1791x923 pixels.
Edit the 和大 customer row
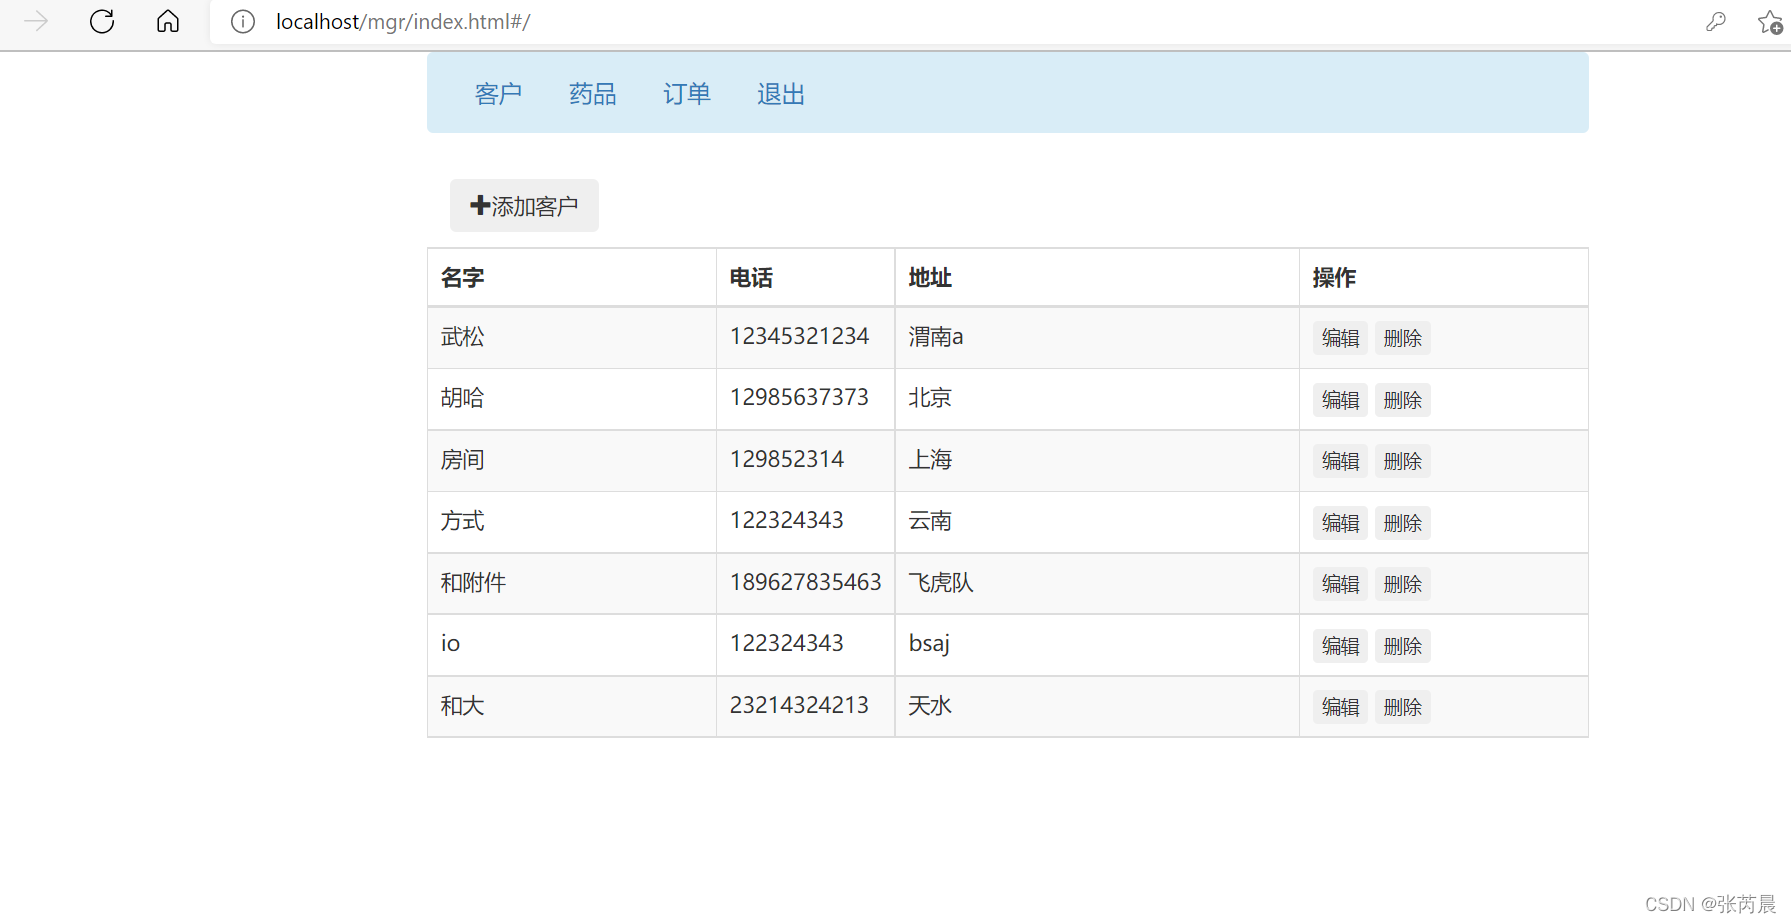coord(1340,707)
